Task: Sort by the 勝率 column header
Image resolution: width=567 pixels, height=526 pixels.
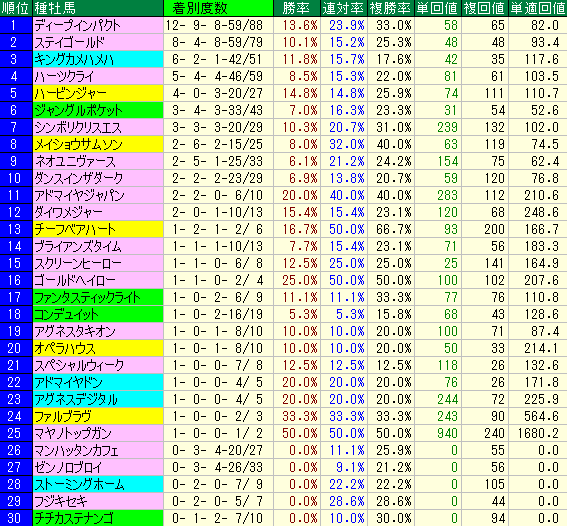Action: (x=297, y=8)
